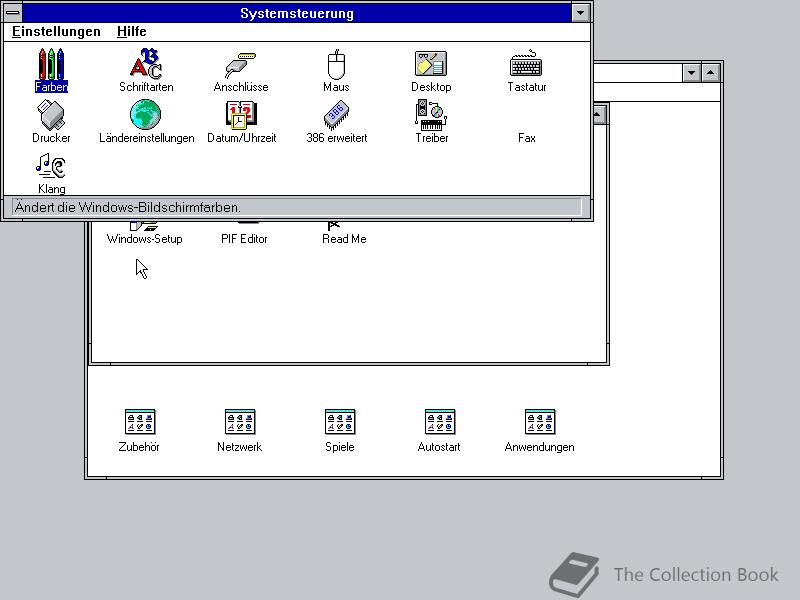Open the Spiele program group
Screen dimensions: 800x600
(339, 420)
